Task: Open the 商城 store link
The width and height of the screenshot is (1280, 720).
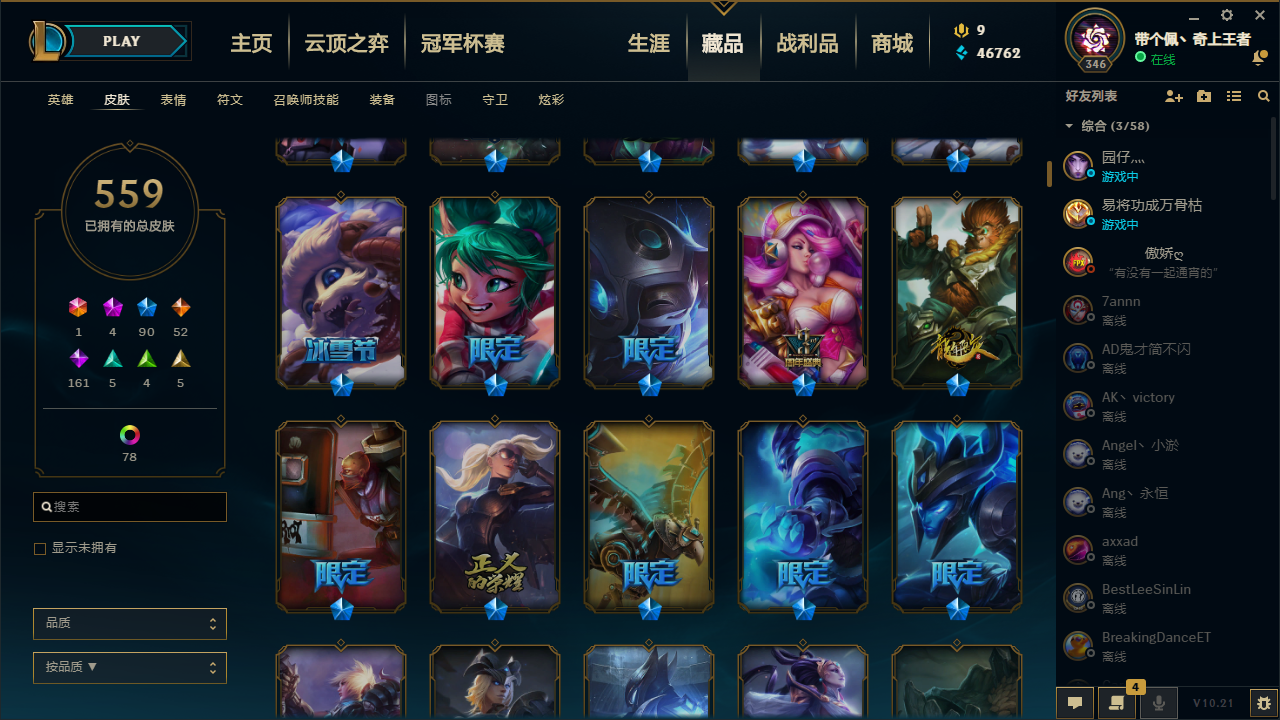Action: click(892, 43)
